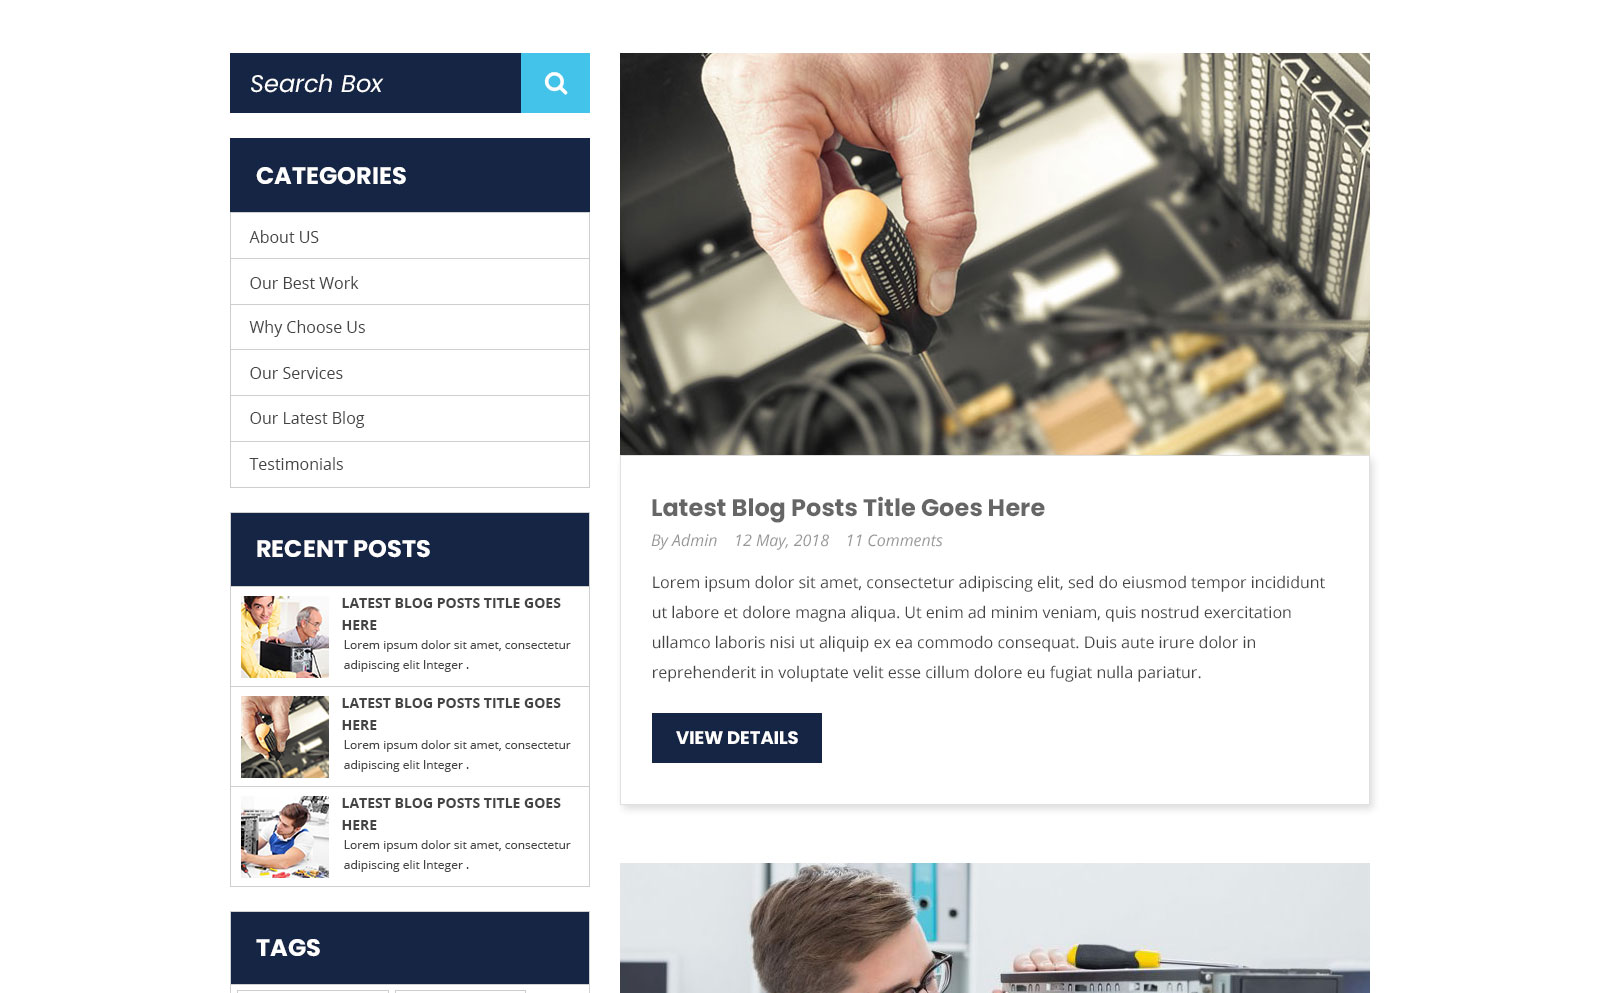Focus the Search Box input field
This screenshot has width=1600, height=993.
coord(375,83)
